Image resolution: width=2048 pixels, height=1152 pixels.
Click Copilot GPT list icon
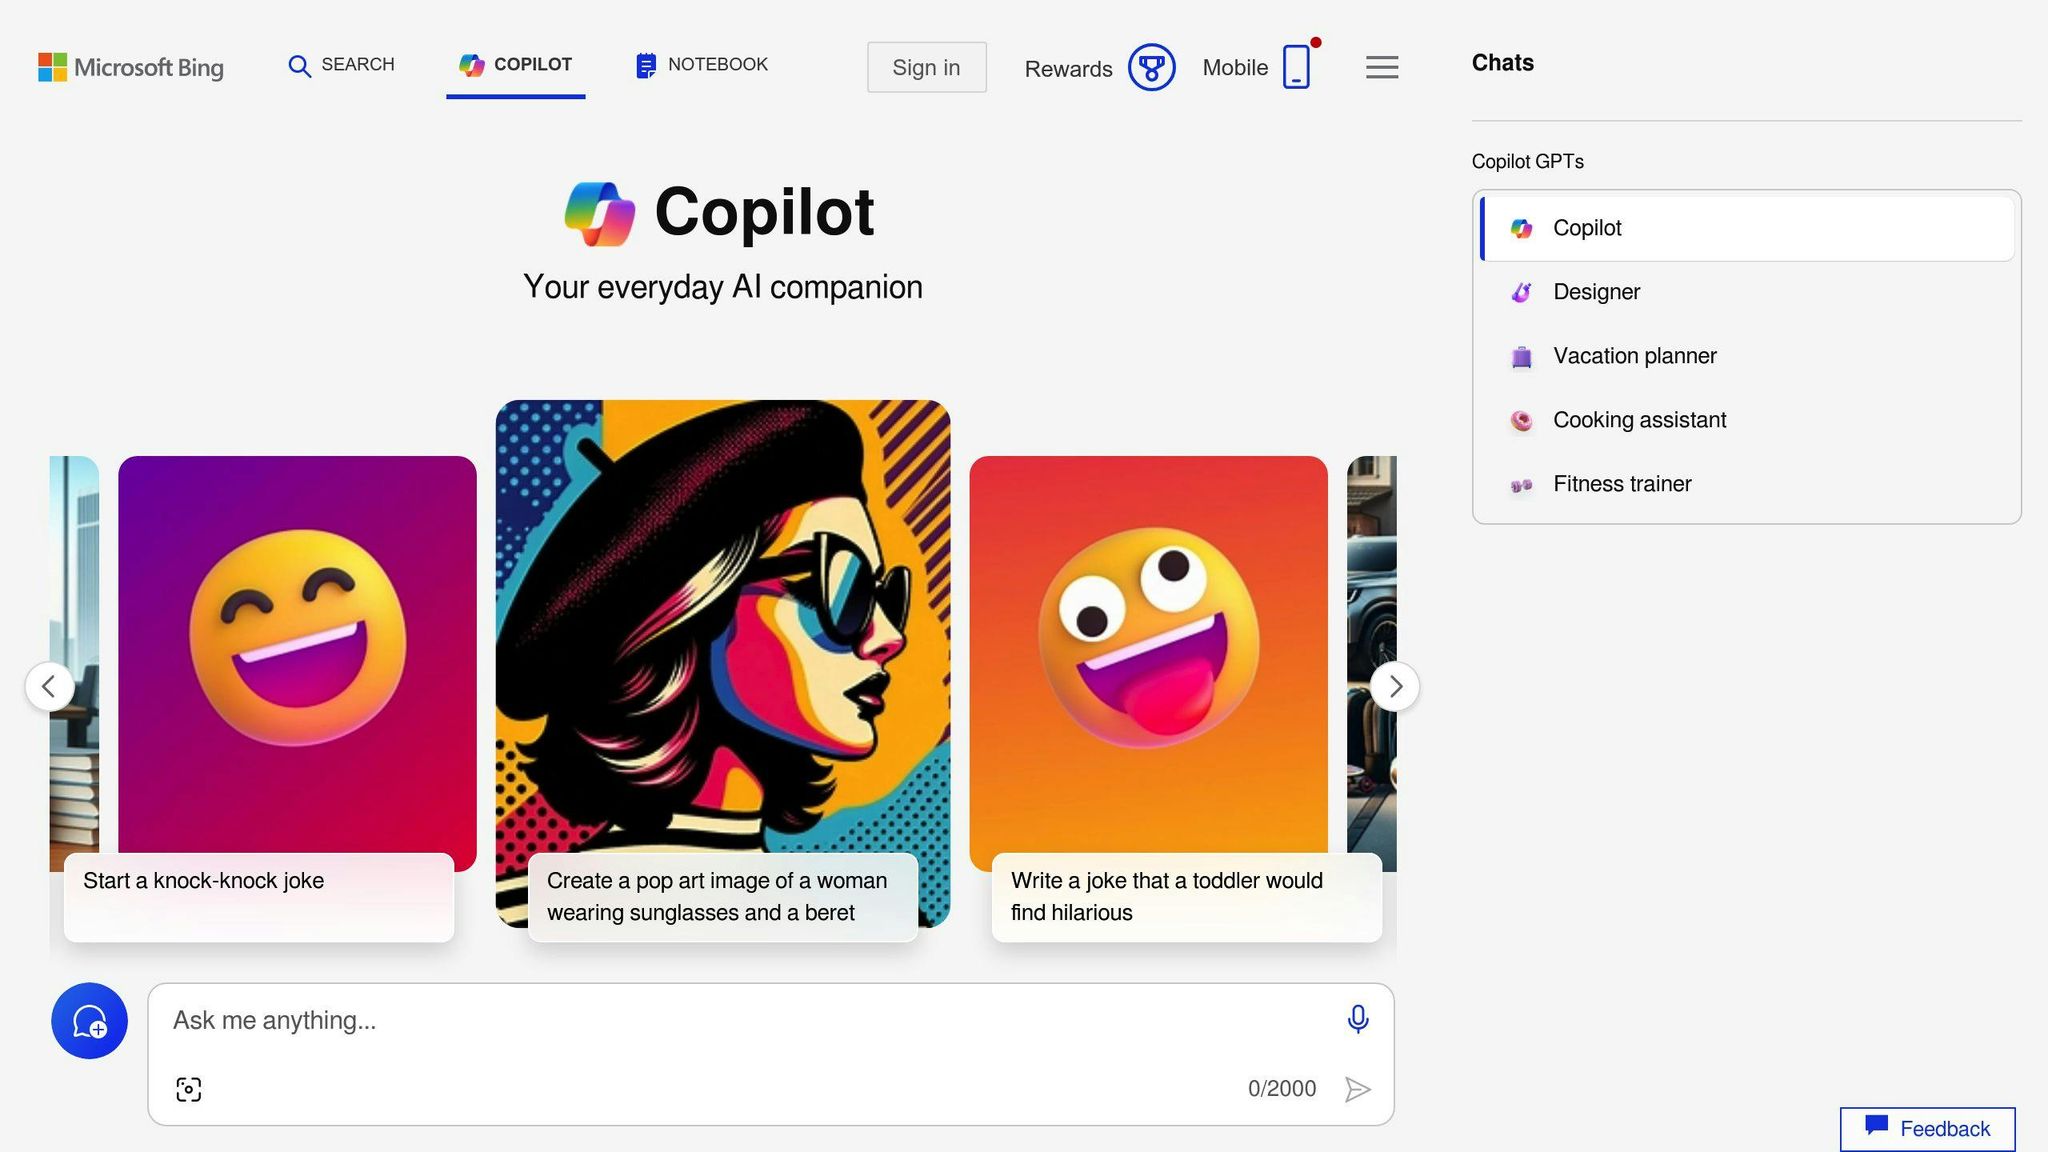[x=1521, y=229]
